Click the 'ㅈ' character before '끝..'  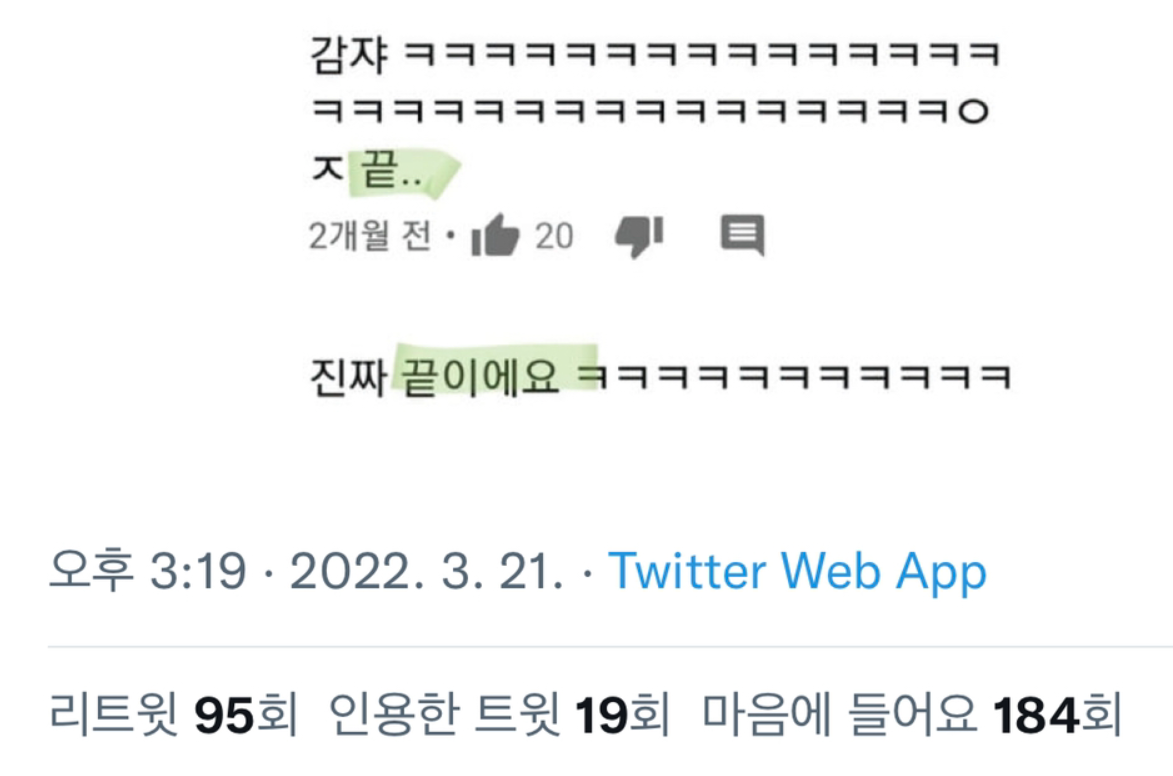[x=327, y=169]
